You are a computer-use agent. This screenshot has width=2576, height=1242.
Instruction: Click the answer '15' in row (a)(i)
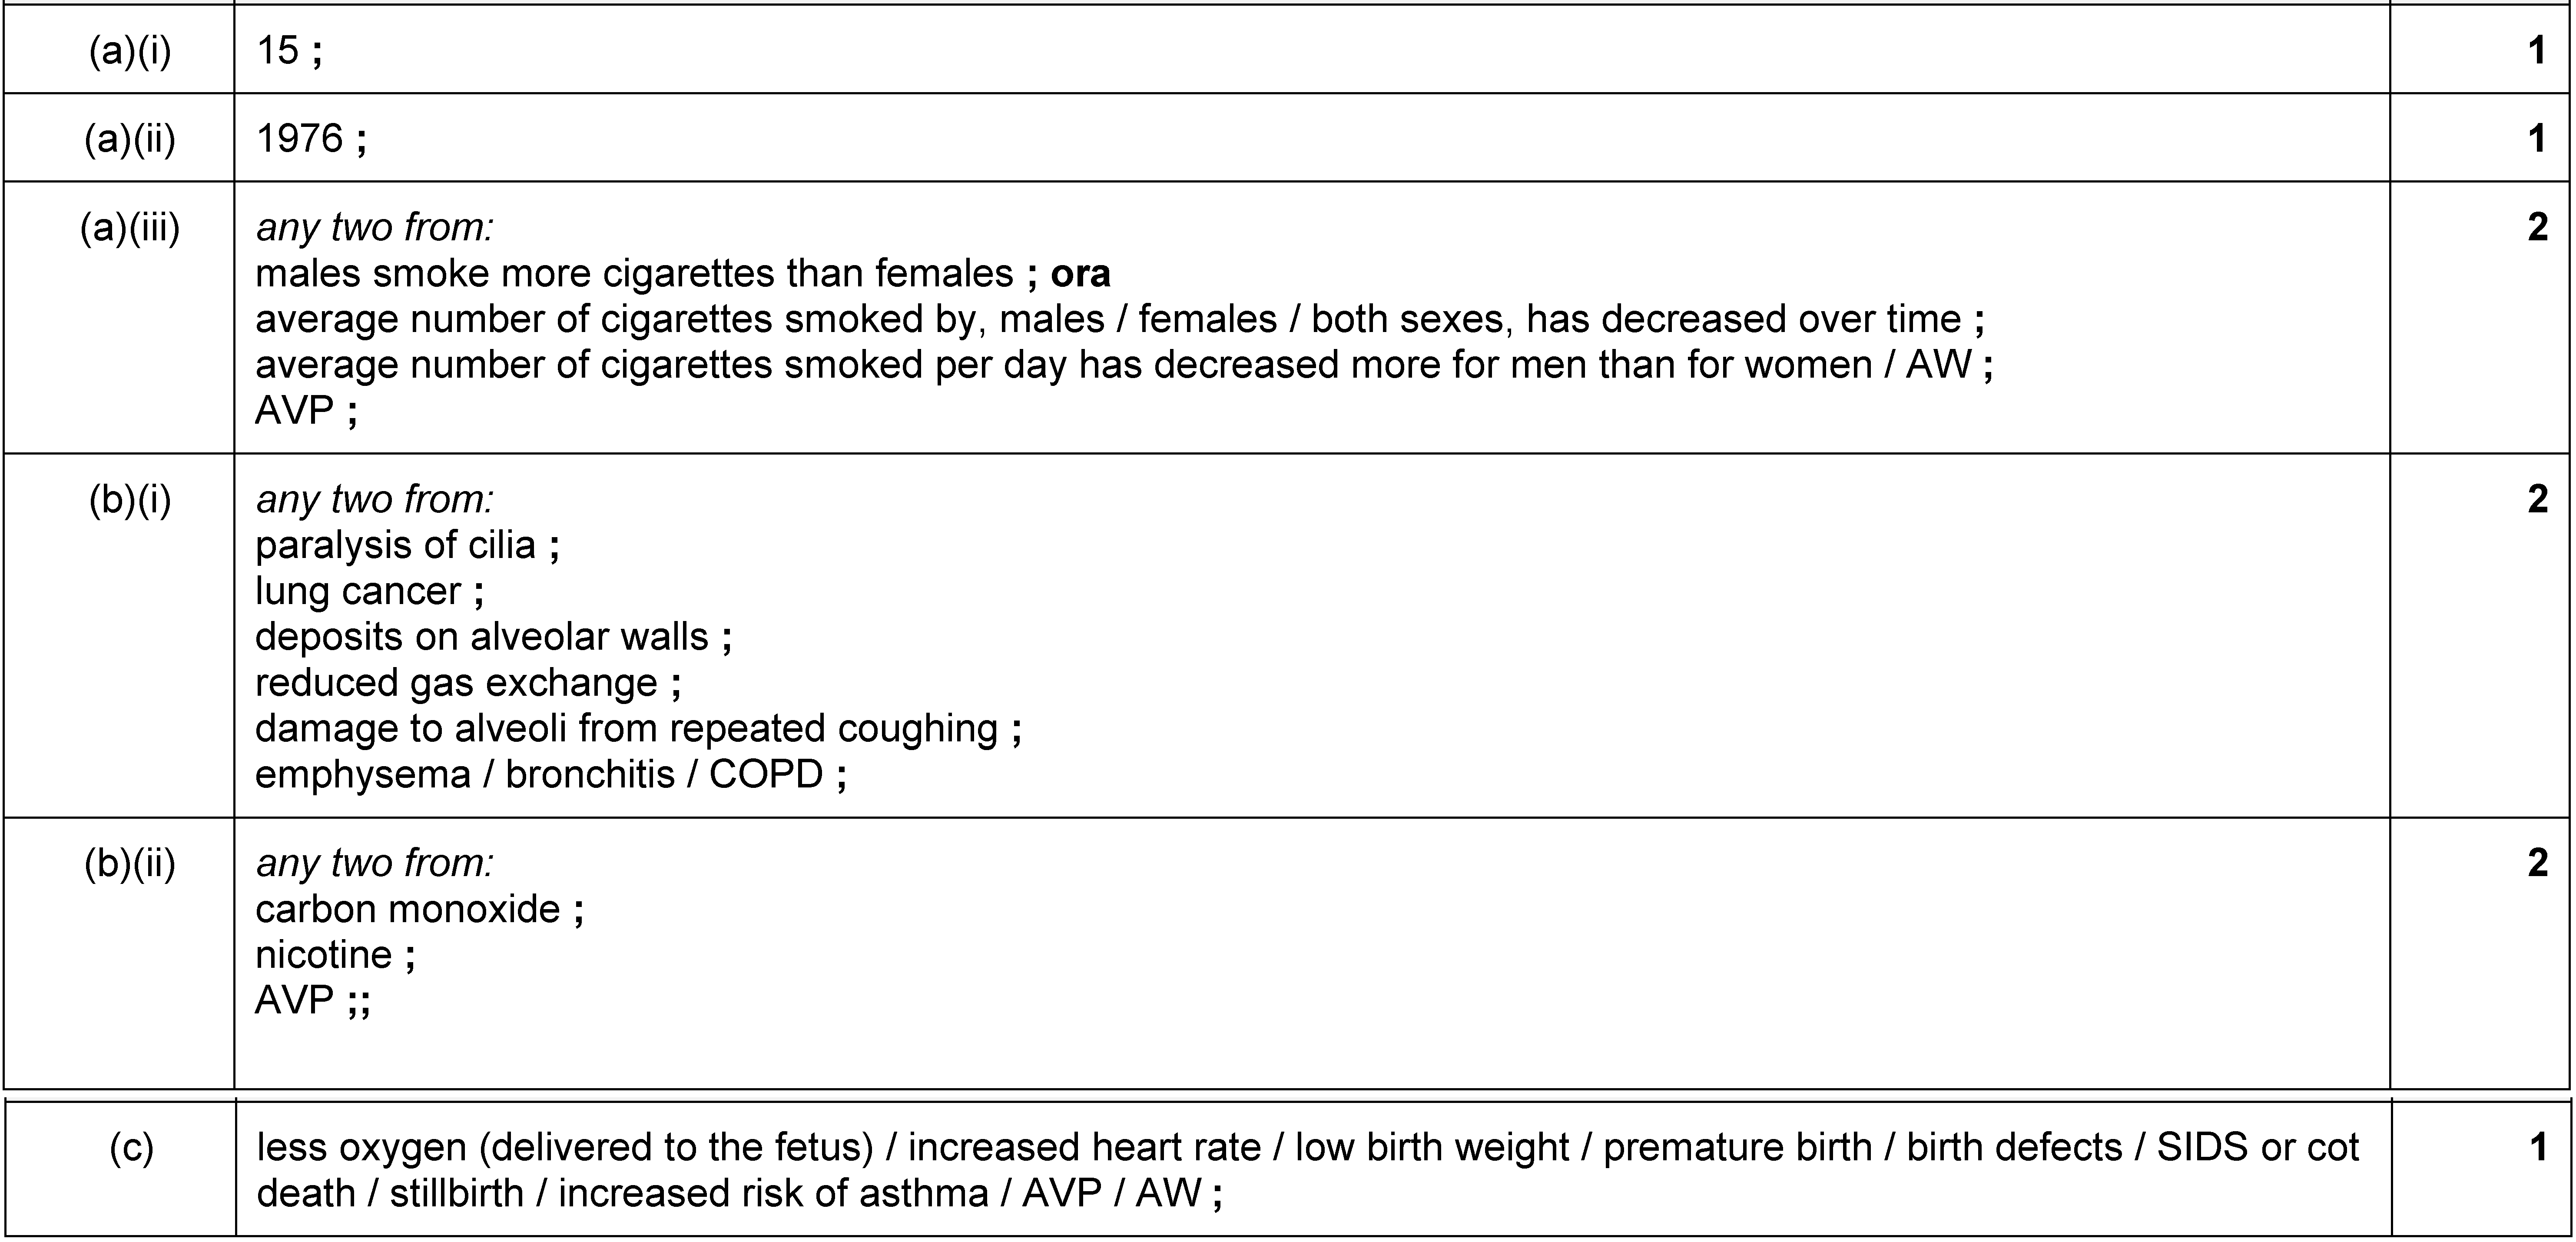click(x=277, y=50)
